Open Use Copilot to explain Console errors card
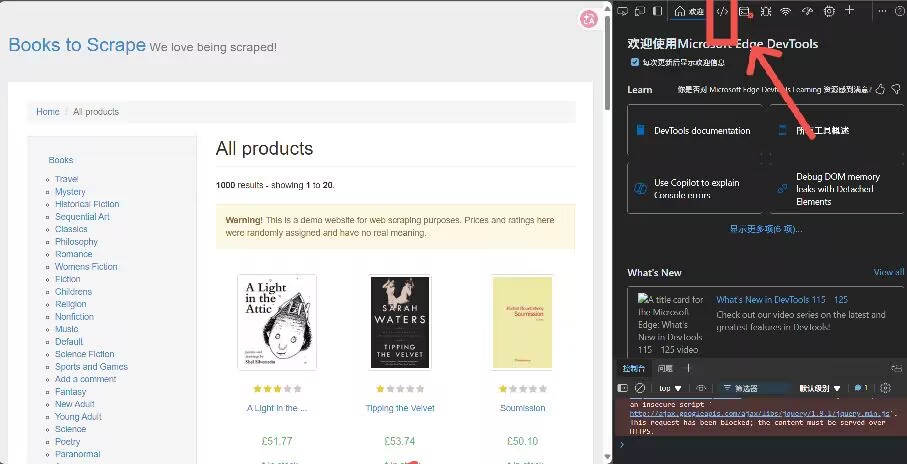This screenshot has width=907, height=464. tap(695, 189)
